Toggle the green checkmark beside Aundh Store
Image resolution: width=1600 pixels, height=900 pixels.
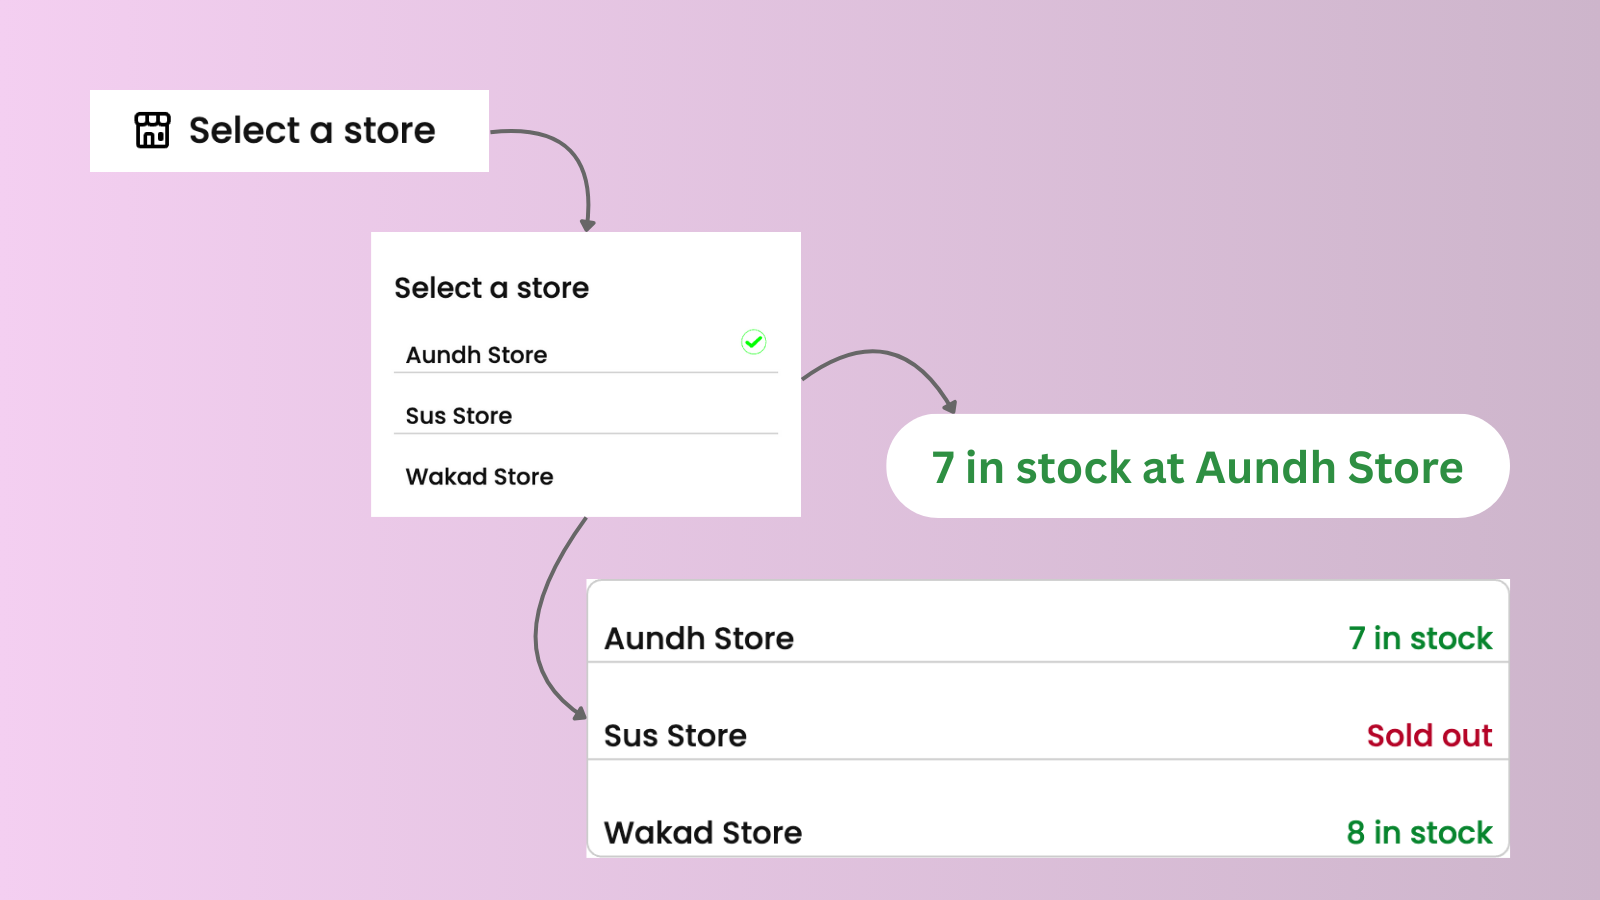(x=753, y=342)
